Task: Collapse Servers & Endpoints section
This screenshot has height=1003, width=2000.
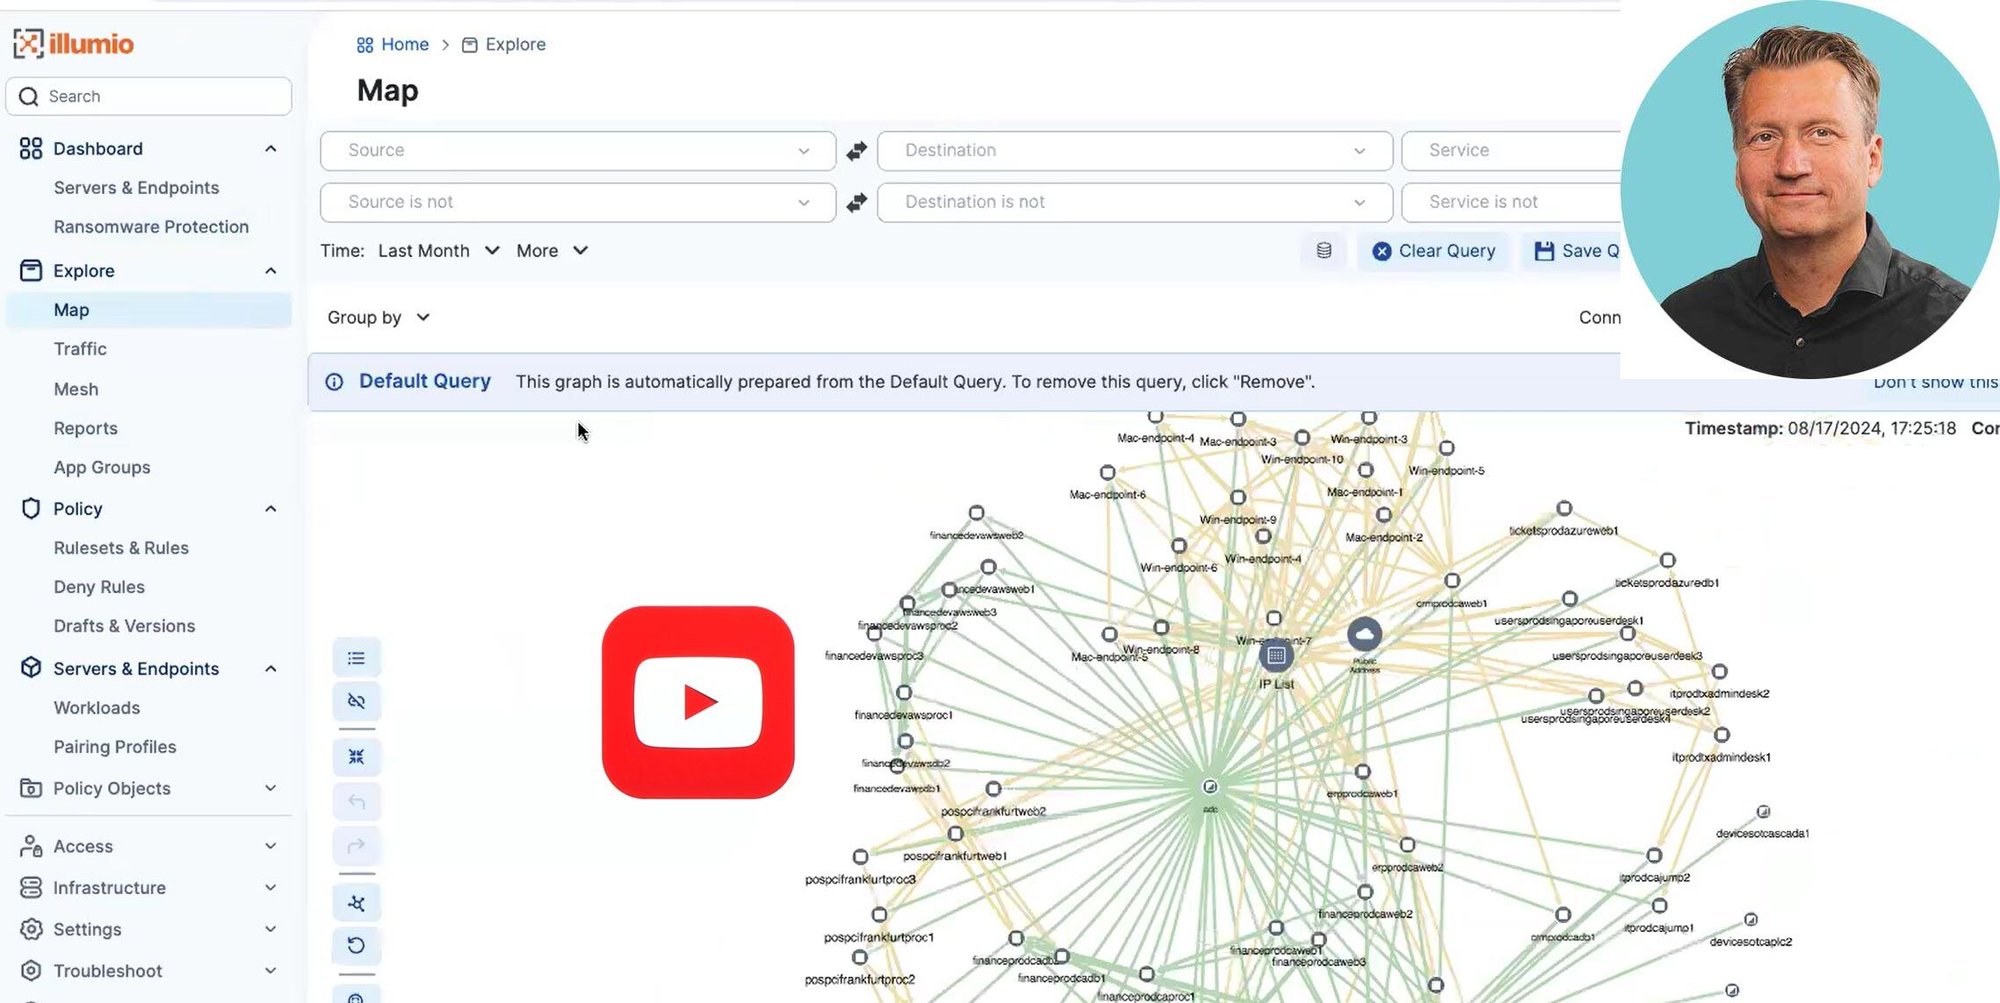Action: (x=271, y=668)
